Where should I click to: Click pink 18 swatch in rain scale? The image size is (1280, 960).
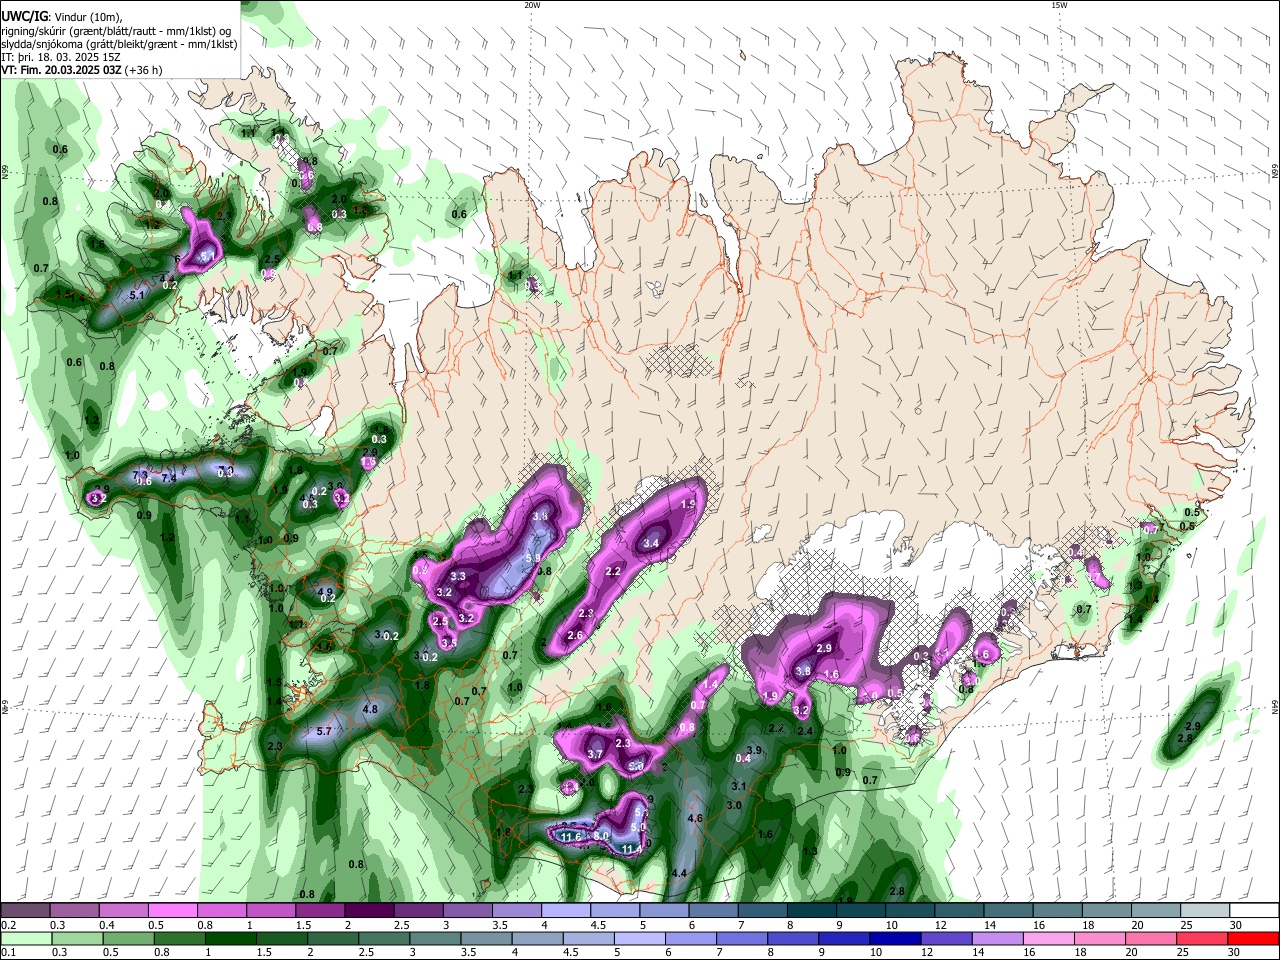1100,938
